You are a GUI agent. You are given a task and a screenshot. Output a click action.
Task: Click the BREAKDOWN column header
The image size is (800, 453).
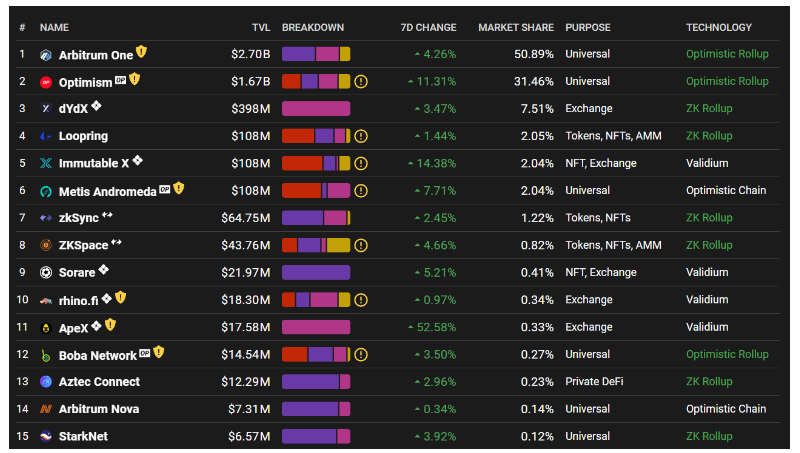pos(313,28)
